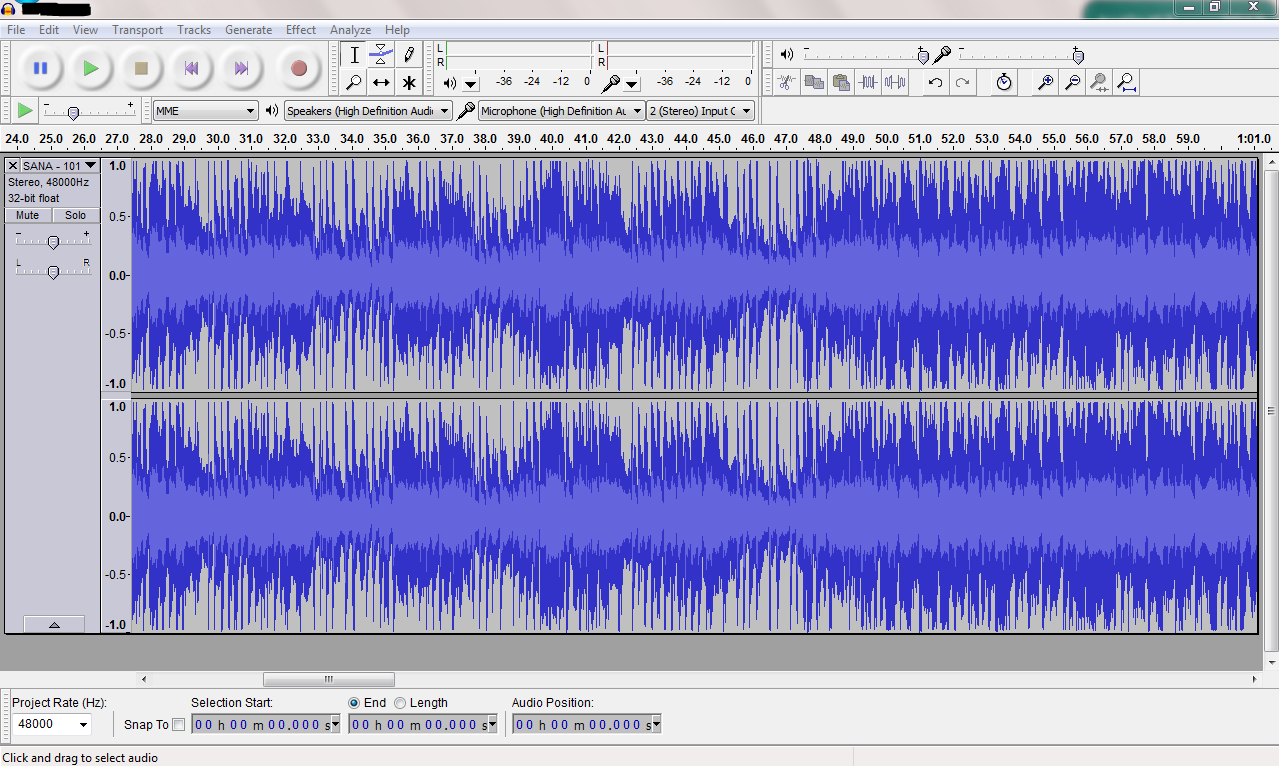Enable the Snap To checkbox

(178, 724)
